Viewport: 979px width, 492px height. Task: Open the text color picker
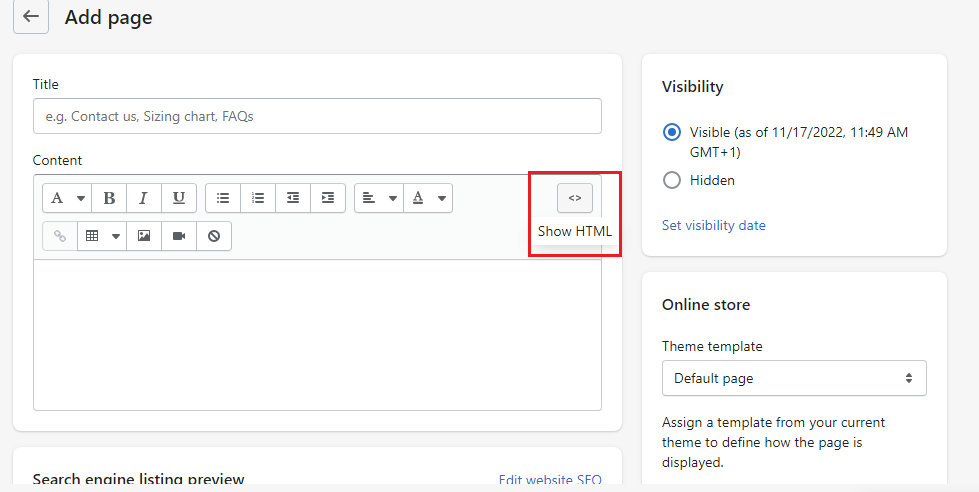[x=429, y=198]
